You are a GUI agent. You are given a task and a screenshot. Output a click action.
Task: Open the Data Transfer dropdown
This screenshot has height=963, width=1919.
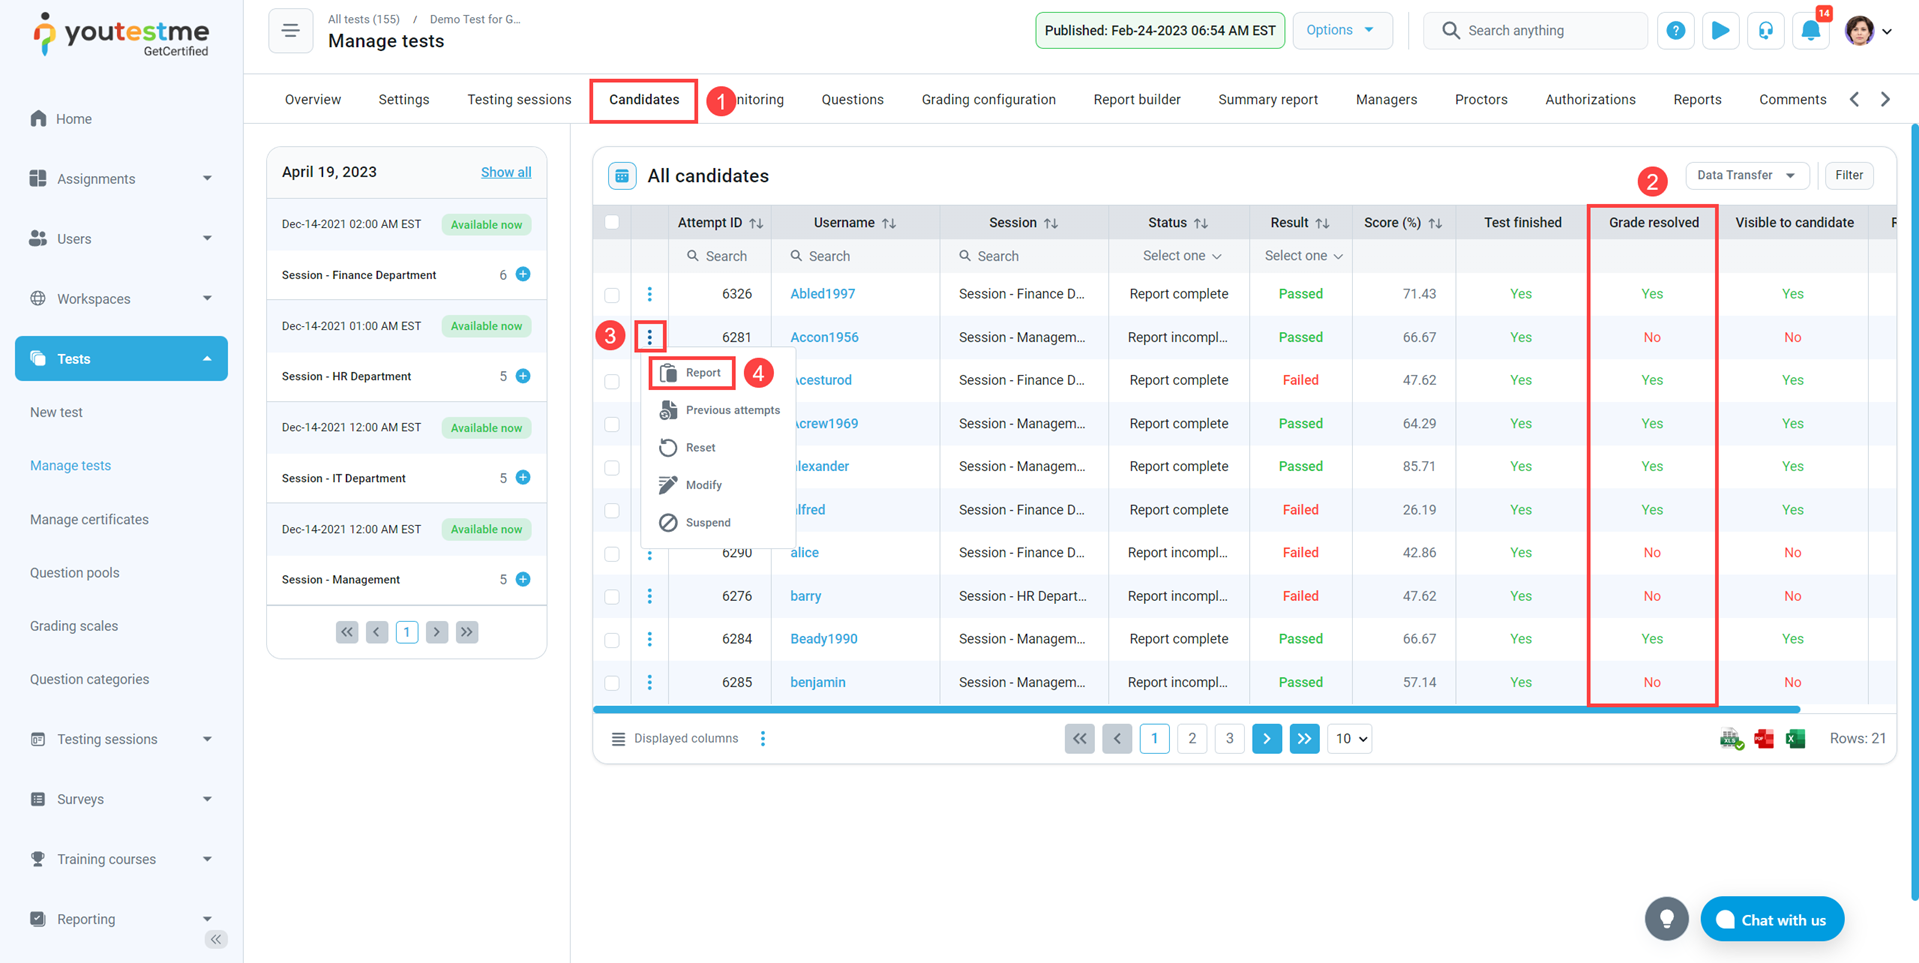pos(1746,175)
